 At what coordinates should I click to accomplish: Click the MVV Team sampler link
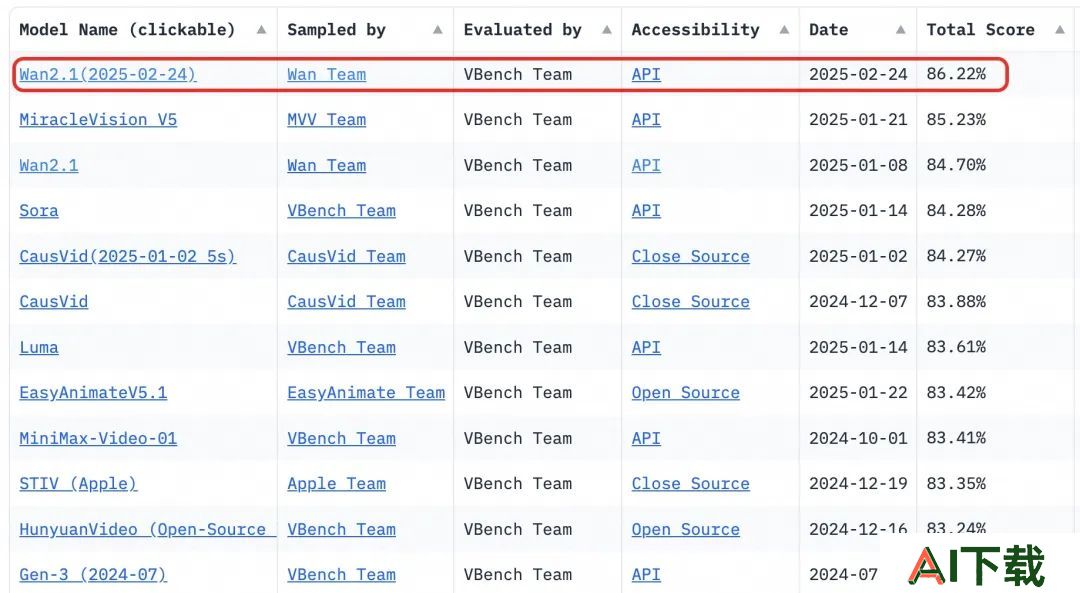pyautogui.click(x=326, y=120)
